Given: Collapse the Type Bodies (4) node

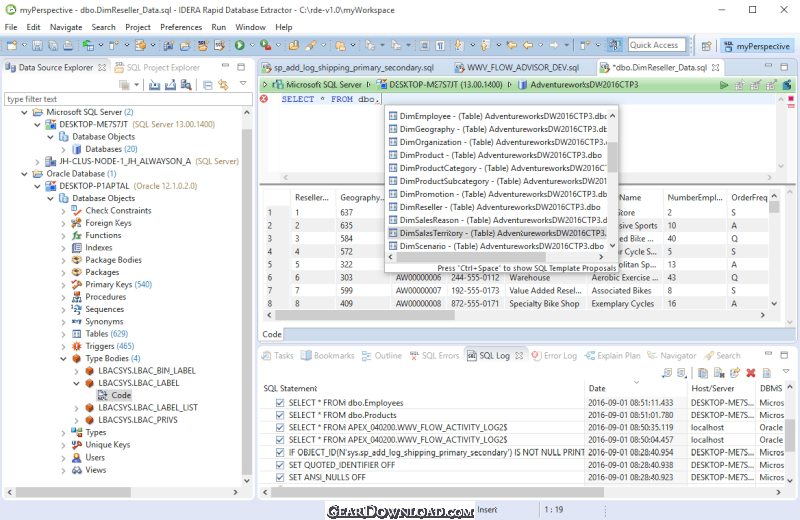Looking at the screenshot, I should [x=63, y=359].
